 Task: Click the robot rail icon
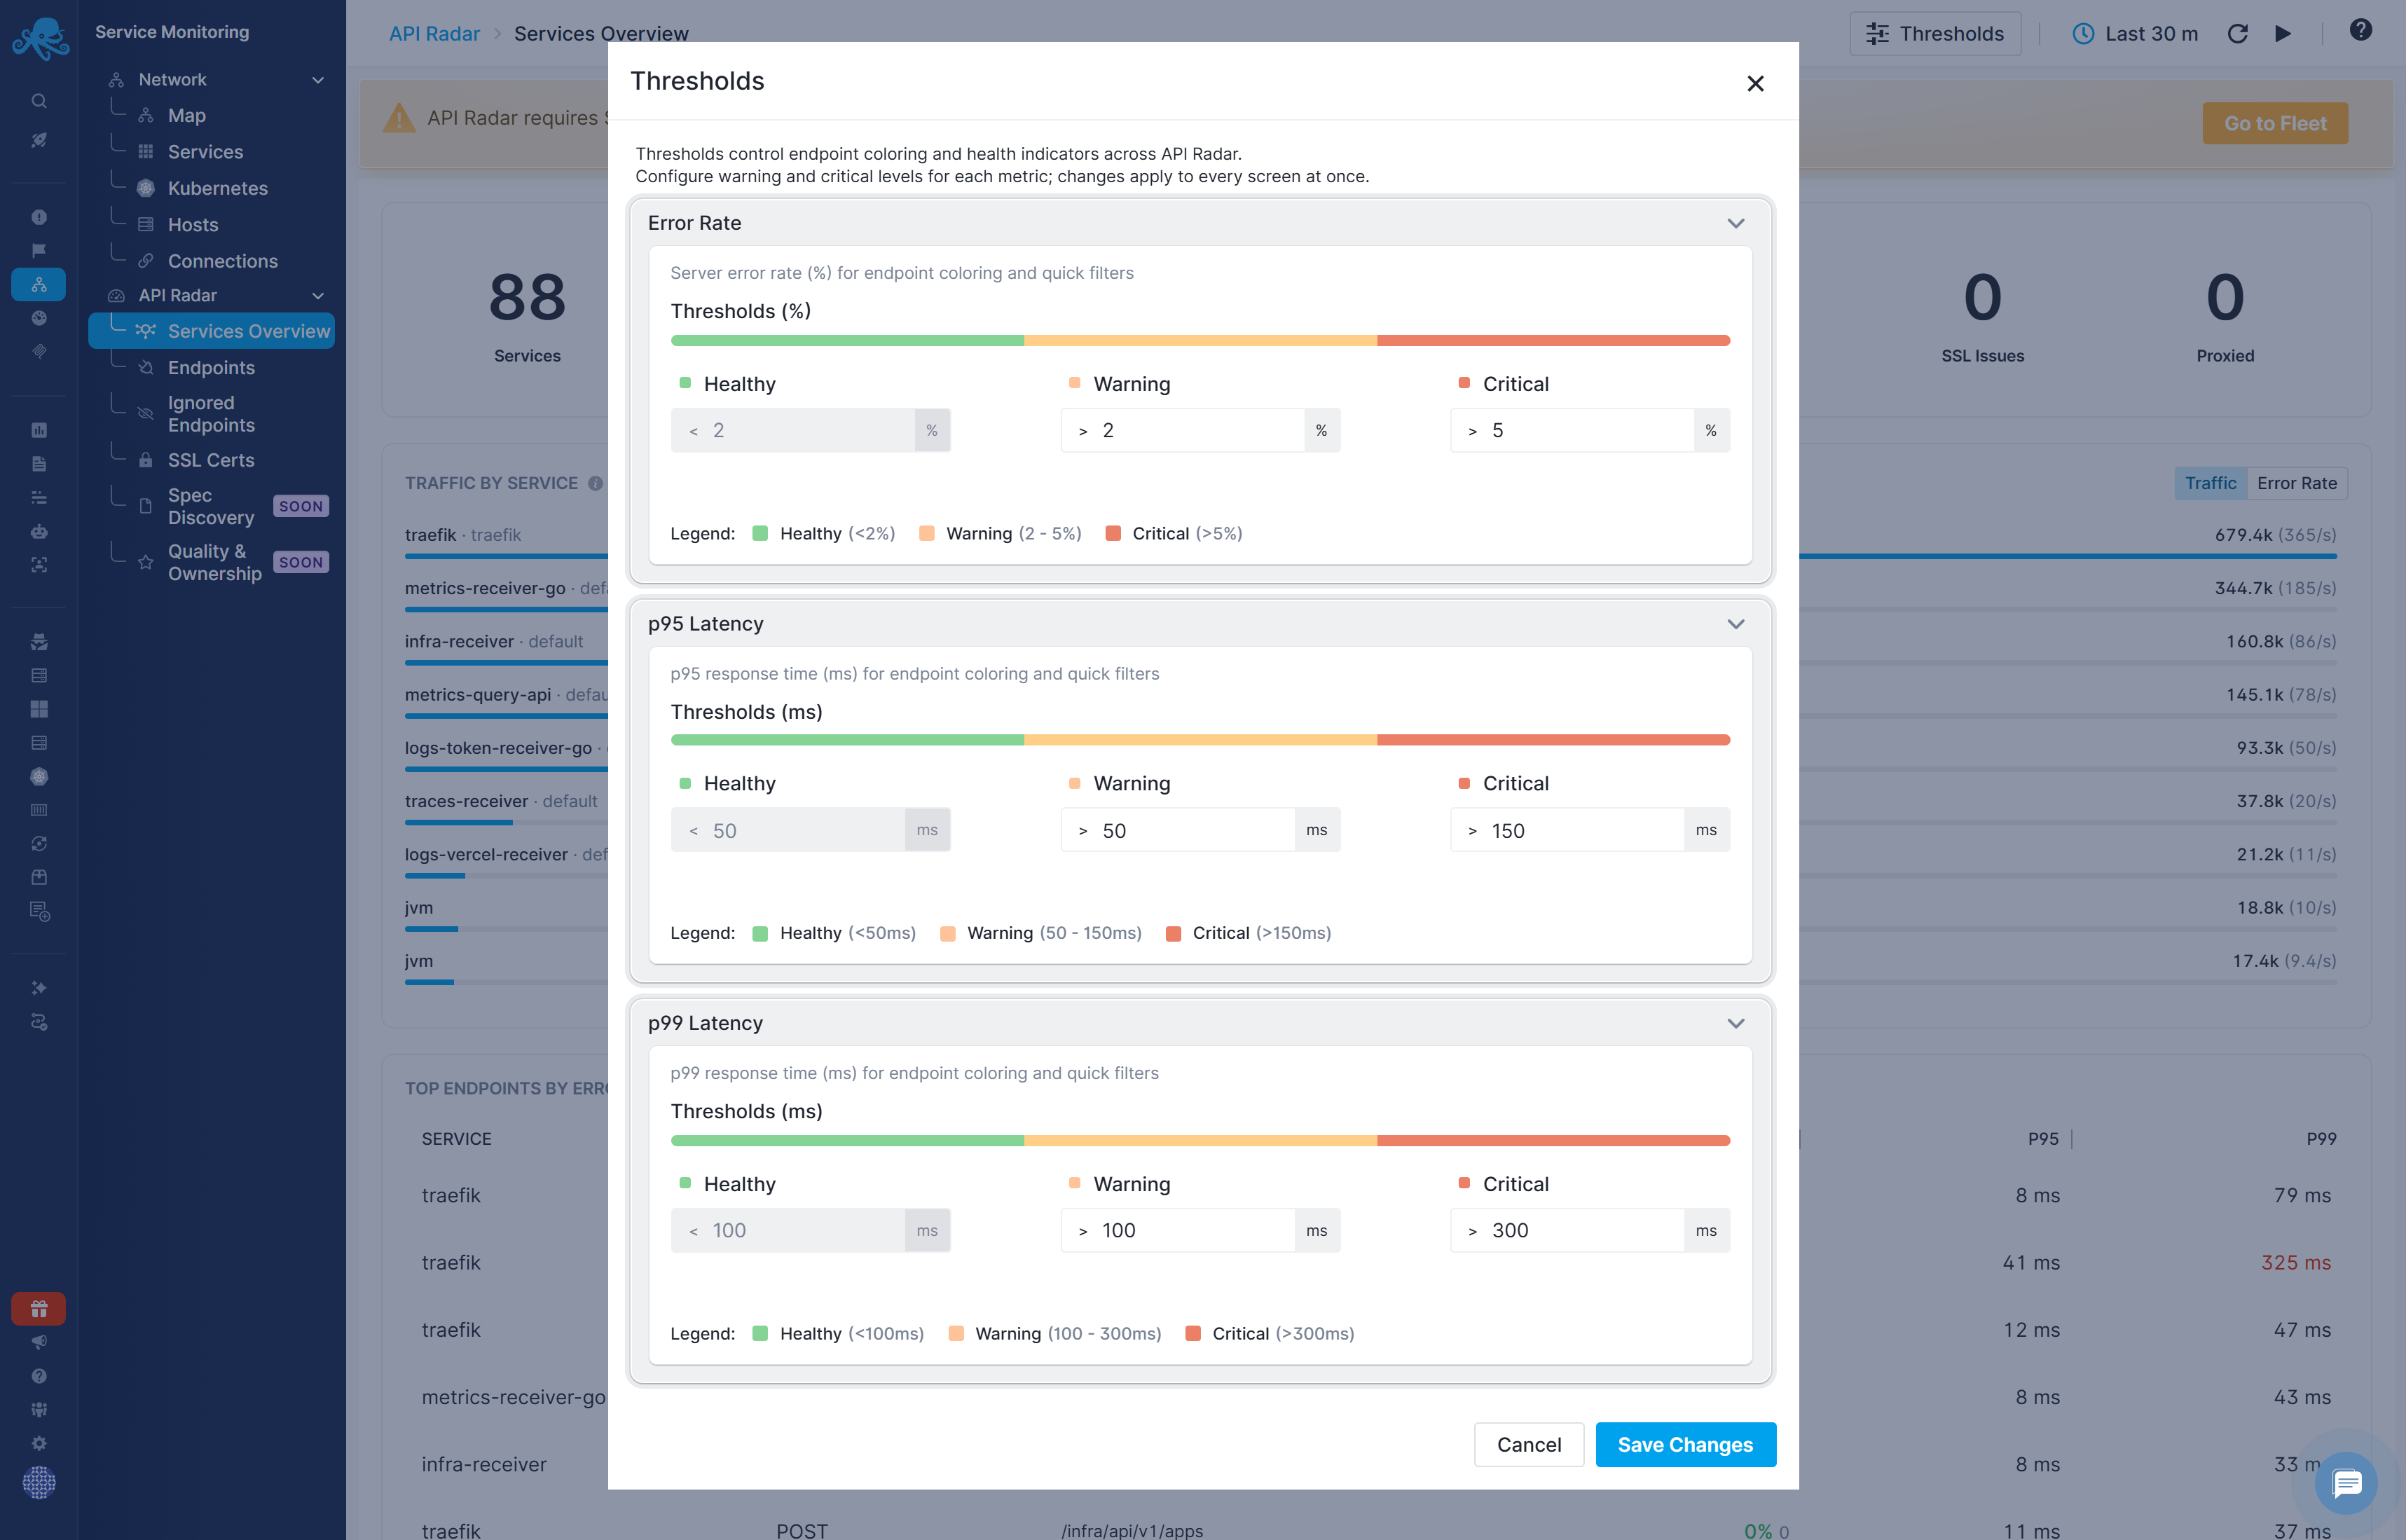click(x=39, y=531)
